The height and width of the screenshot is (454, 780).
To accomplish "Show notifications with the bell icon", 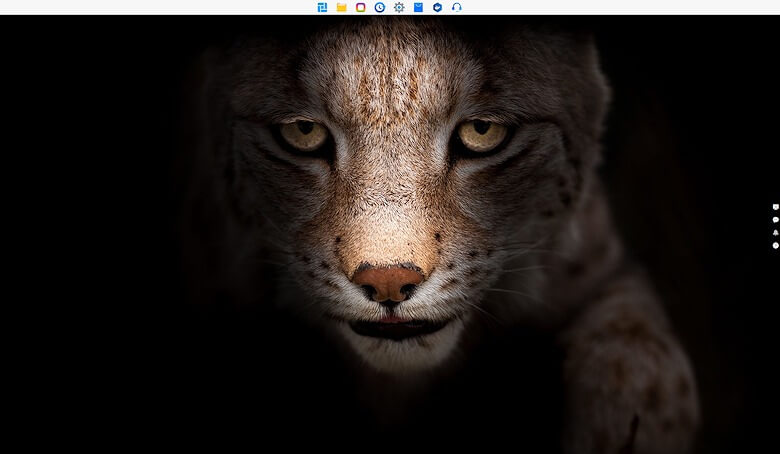I will (775, 232).
